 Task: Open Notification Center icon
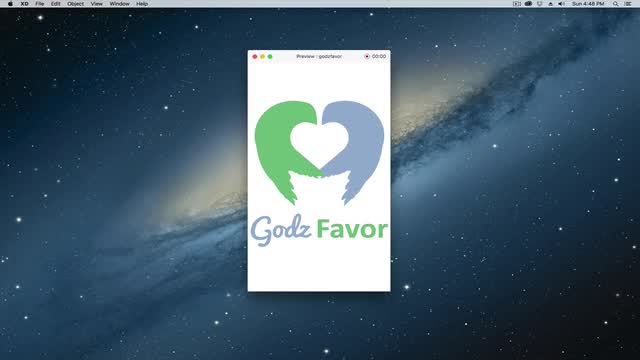point(628,4)
